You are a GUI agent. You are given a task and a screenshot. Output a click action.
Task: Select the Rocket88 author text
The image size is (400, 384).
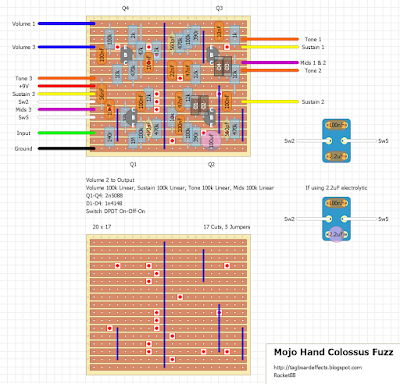tap(284, 375)
